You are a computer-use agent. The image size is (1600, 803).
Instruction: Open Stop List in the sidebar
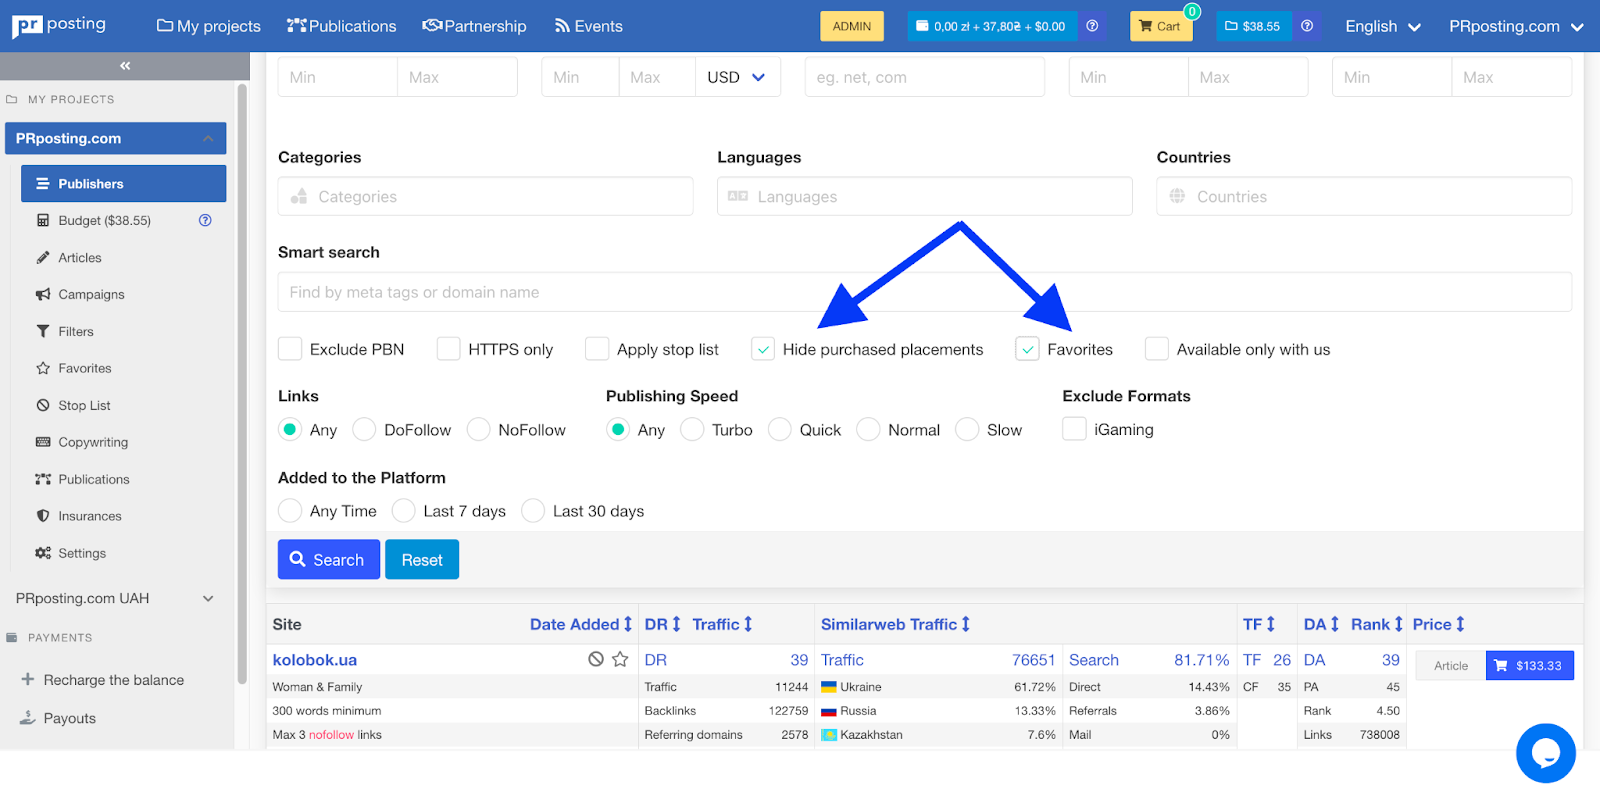[x=84, y=406]
